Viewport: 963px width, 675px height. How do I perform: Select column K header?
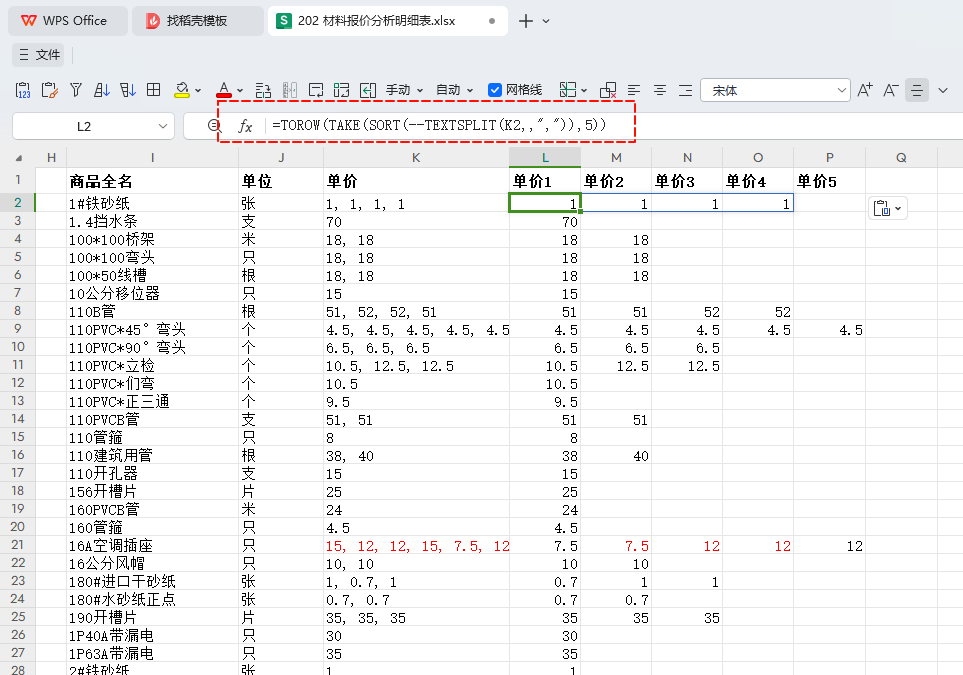[416, 158]
